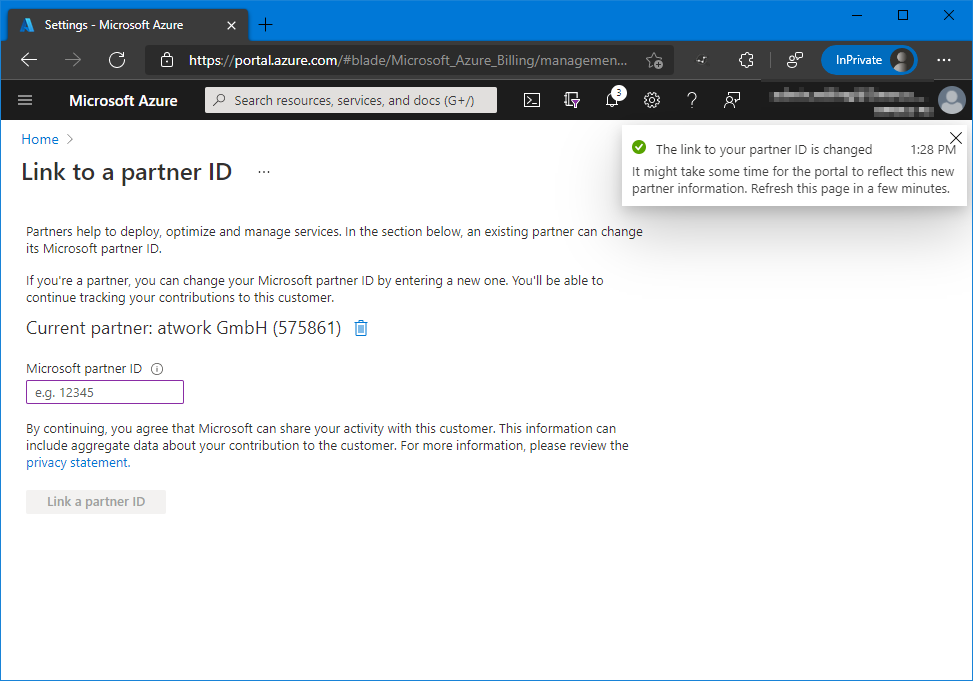
Task: Focus the Microsoft partner ID input field
Action: 105,392
